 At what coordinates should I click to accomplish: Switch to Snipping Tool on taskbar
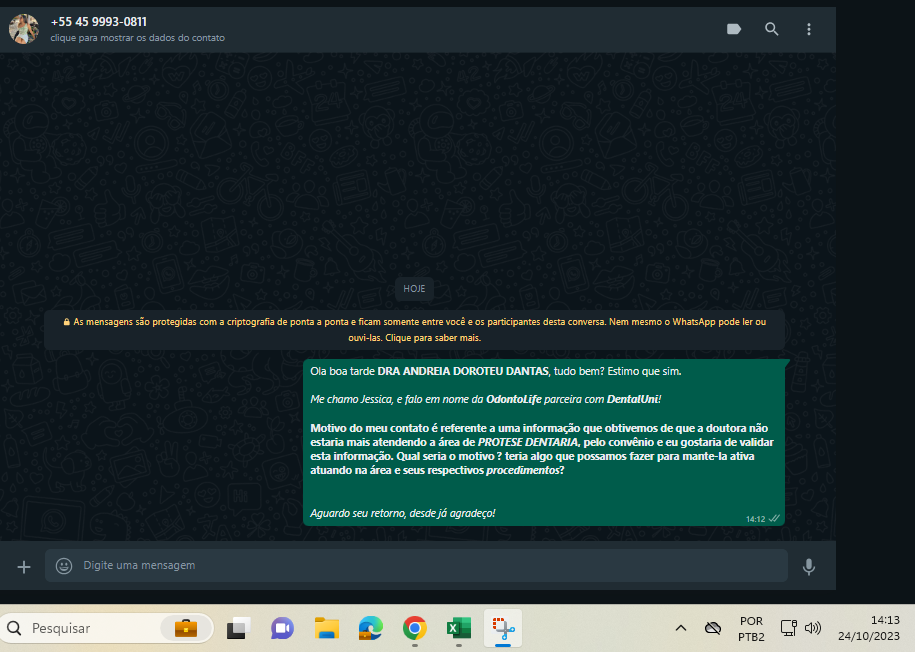[502, 628]
